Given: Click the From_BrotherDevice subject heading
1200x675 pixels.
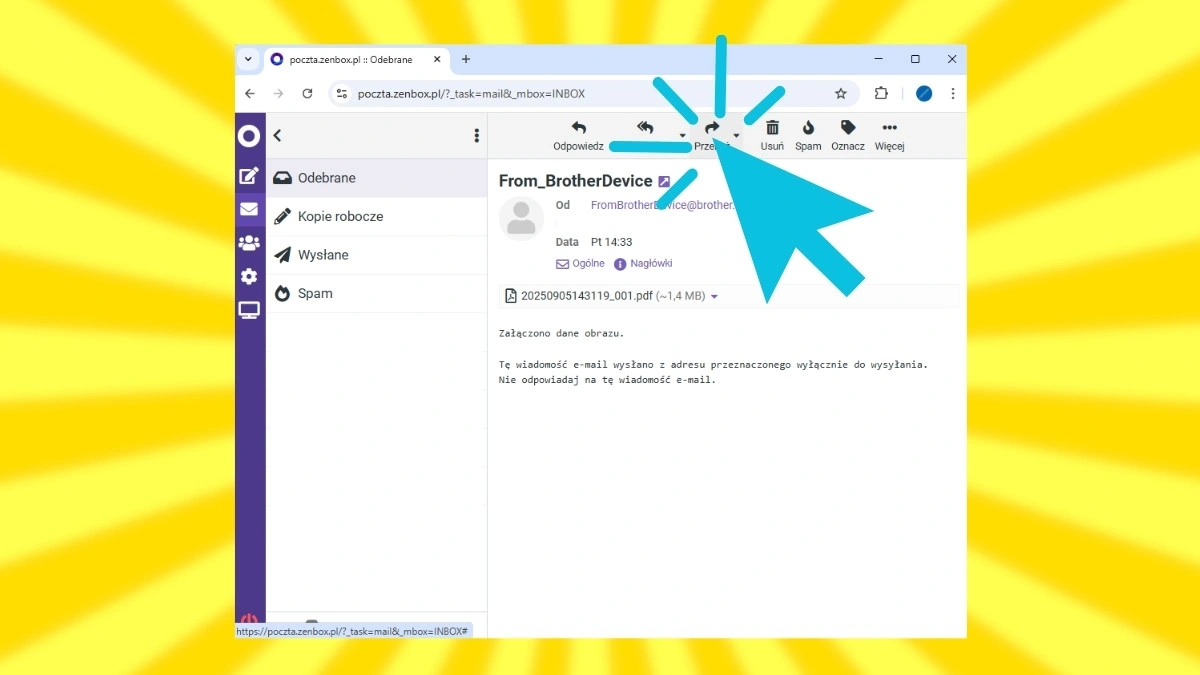Looking at the screenshot, I should (x=575, y=181).
